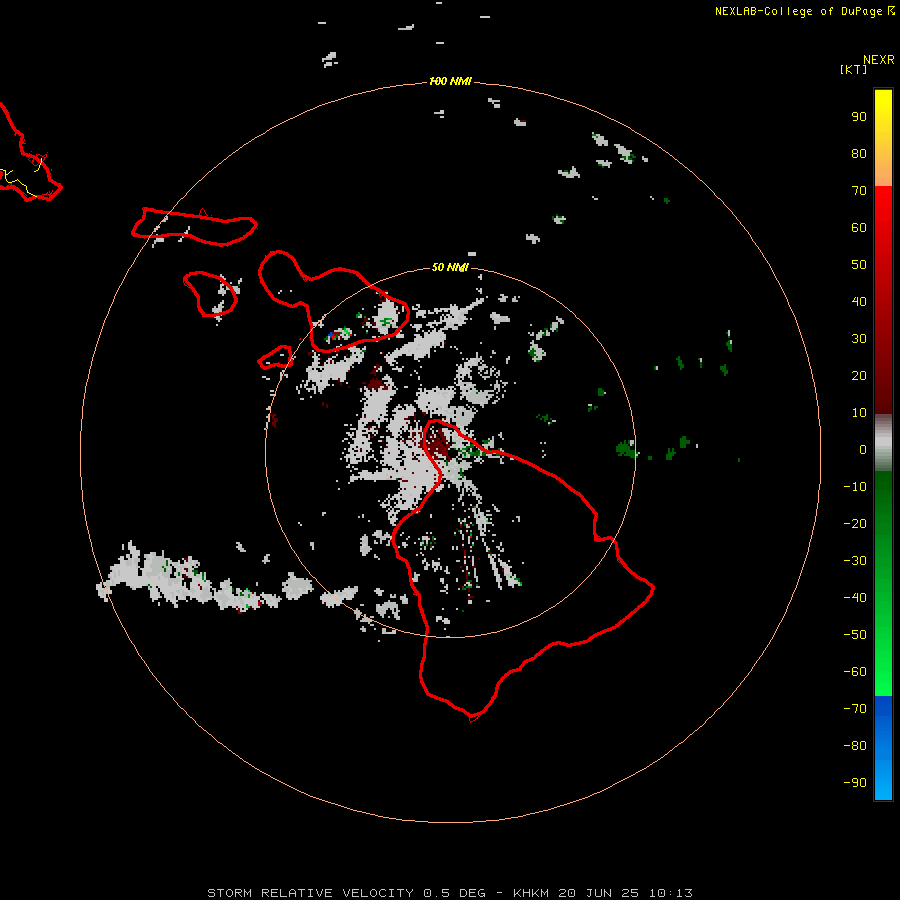This screenshot has width=900, height=900.
Task: Click the 0 value on velocity scale
Action: tap(863, 450)
